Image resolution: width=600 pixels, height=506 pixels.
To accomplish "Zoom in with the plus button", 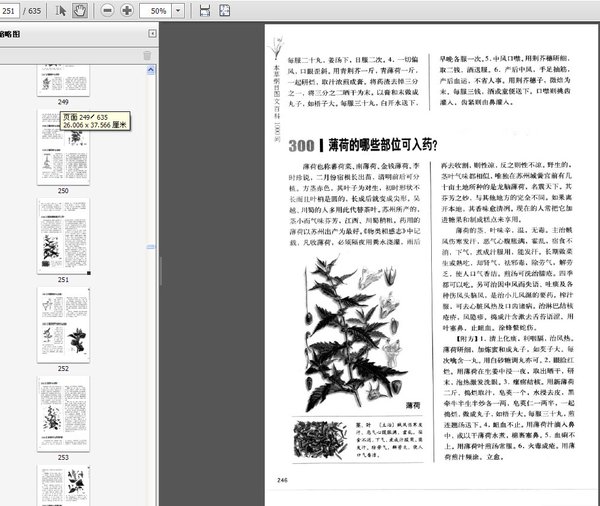I will pos(127,10).
